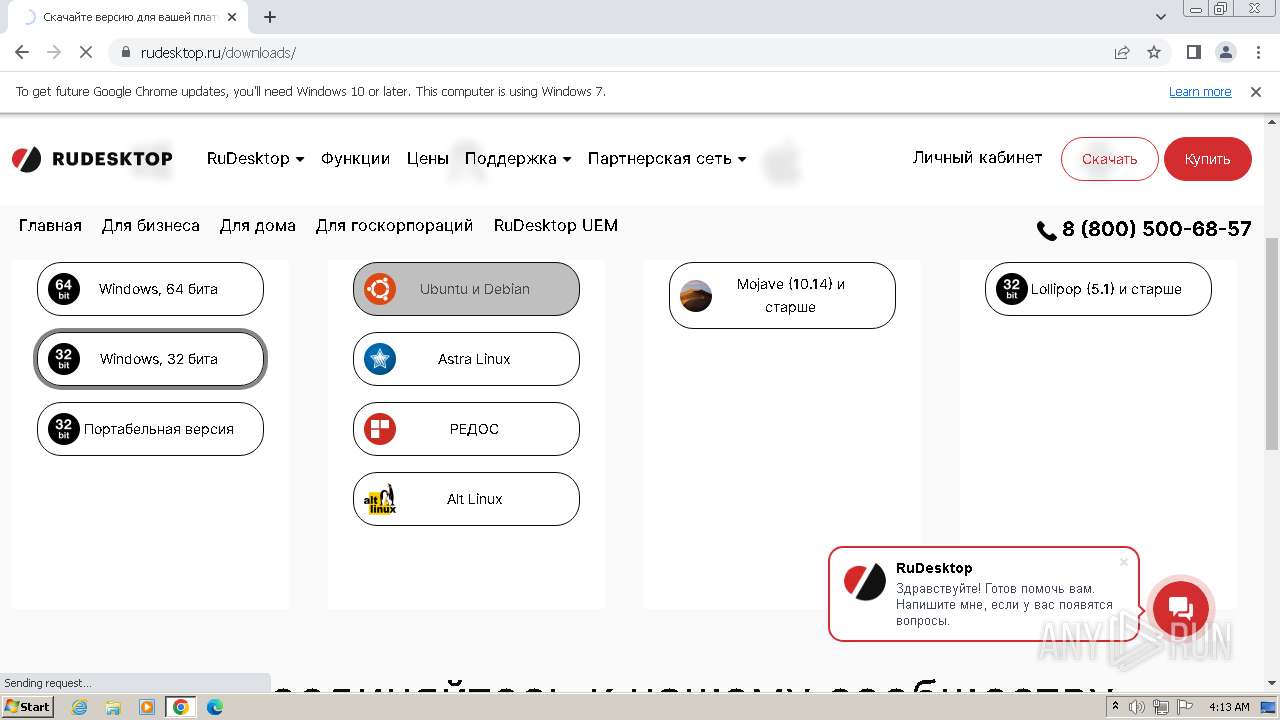Select Alt Linux download
The width and height of the screenshot is (1280, 720).
pyautogui.click(x=466, y=499)
